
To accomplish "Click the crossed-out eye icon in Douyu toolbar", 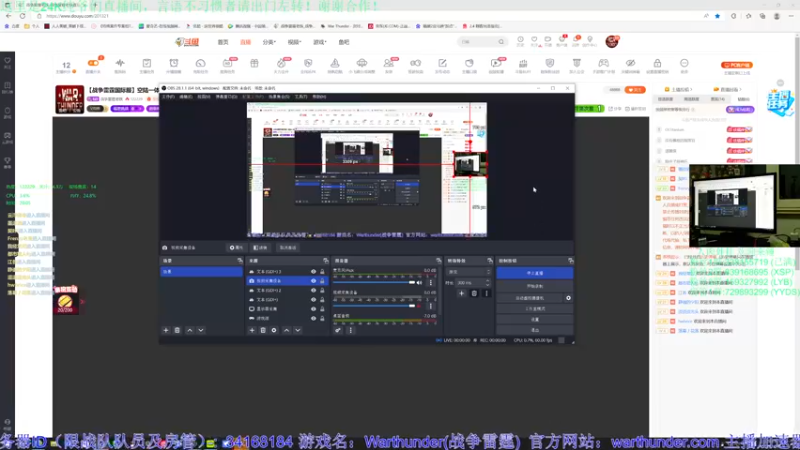I will point(631,63).
